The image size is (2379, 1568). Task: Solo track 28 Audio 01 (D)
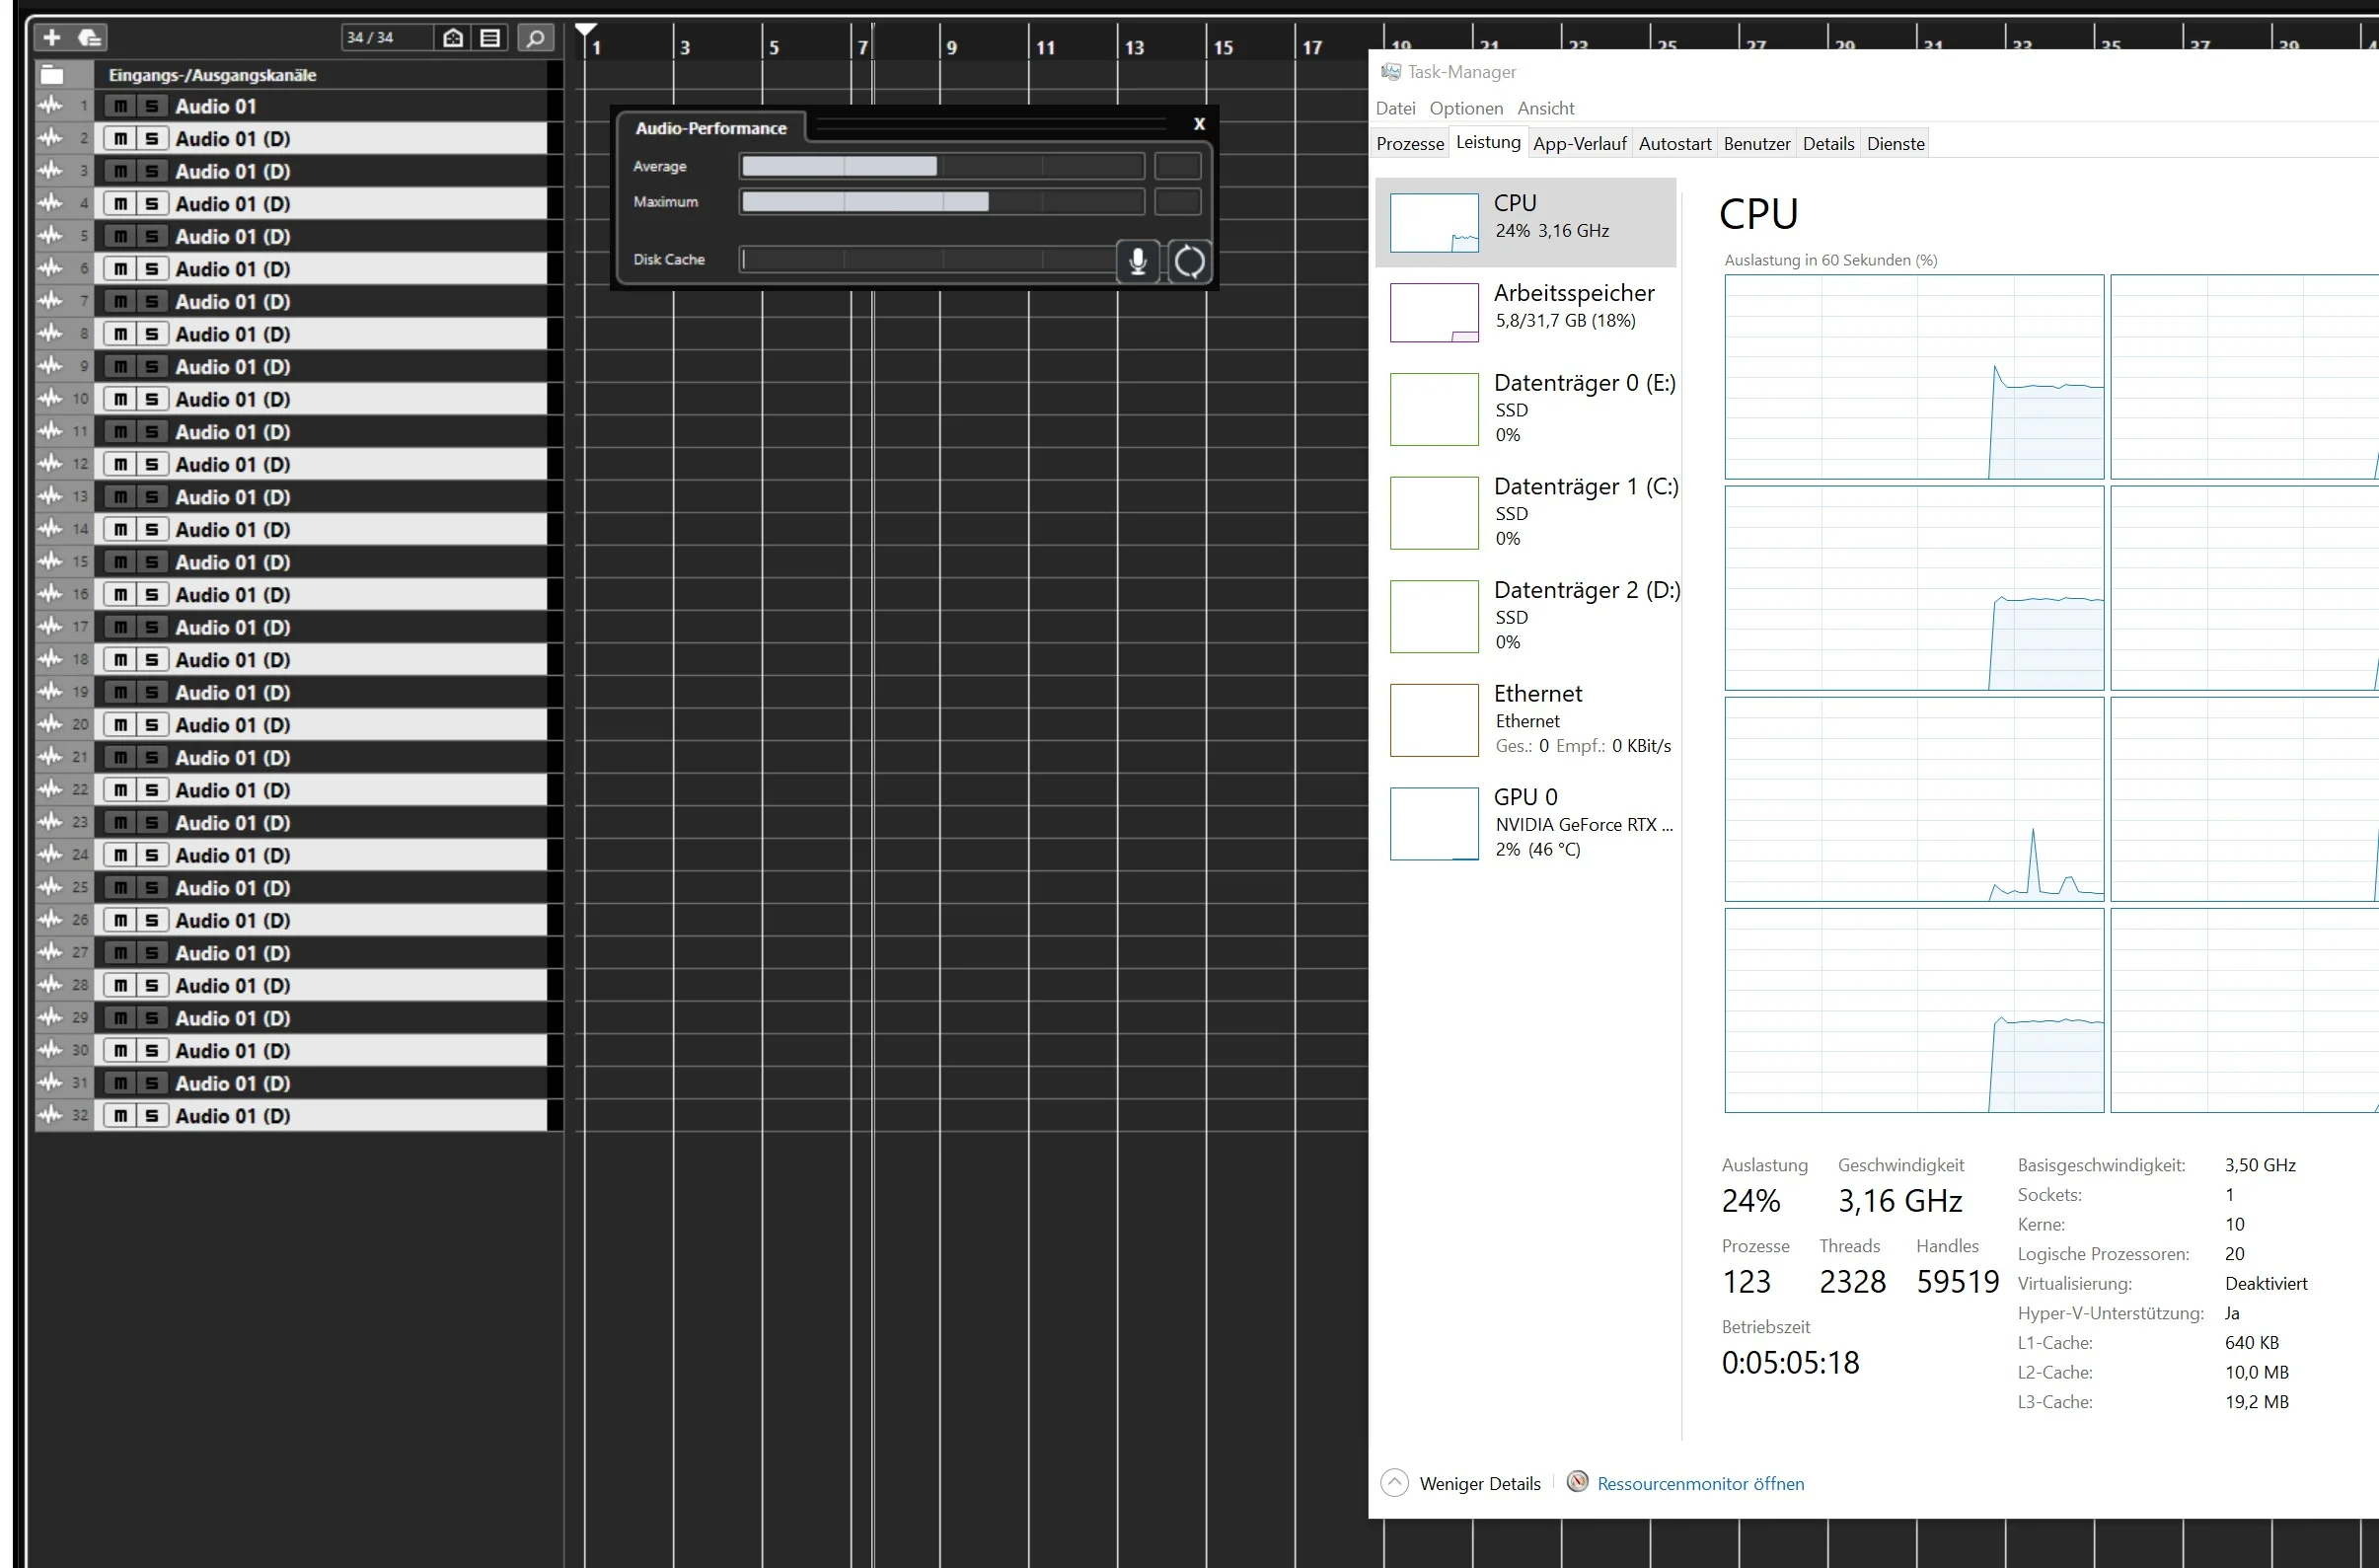[152, 985]
